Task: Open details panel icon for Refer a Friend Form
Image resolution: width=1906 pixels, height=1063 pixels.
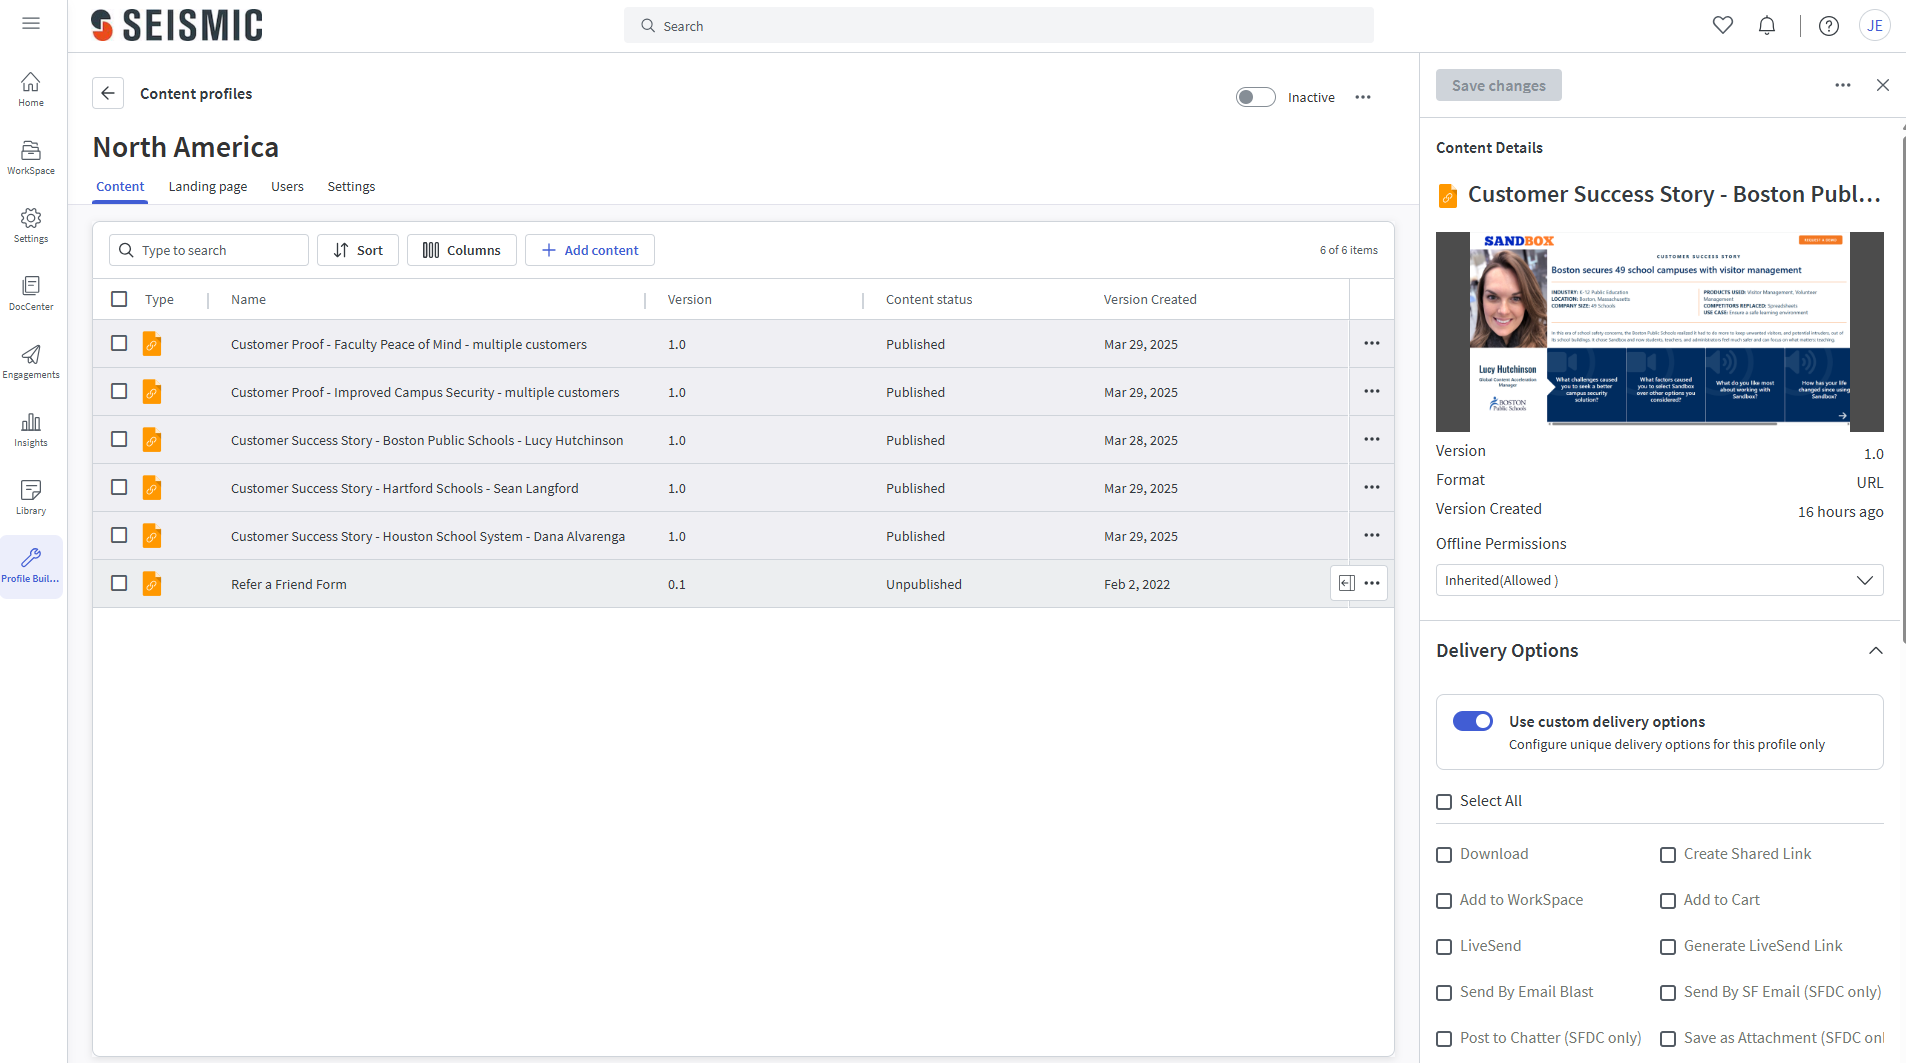Action: point(1346,584)
